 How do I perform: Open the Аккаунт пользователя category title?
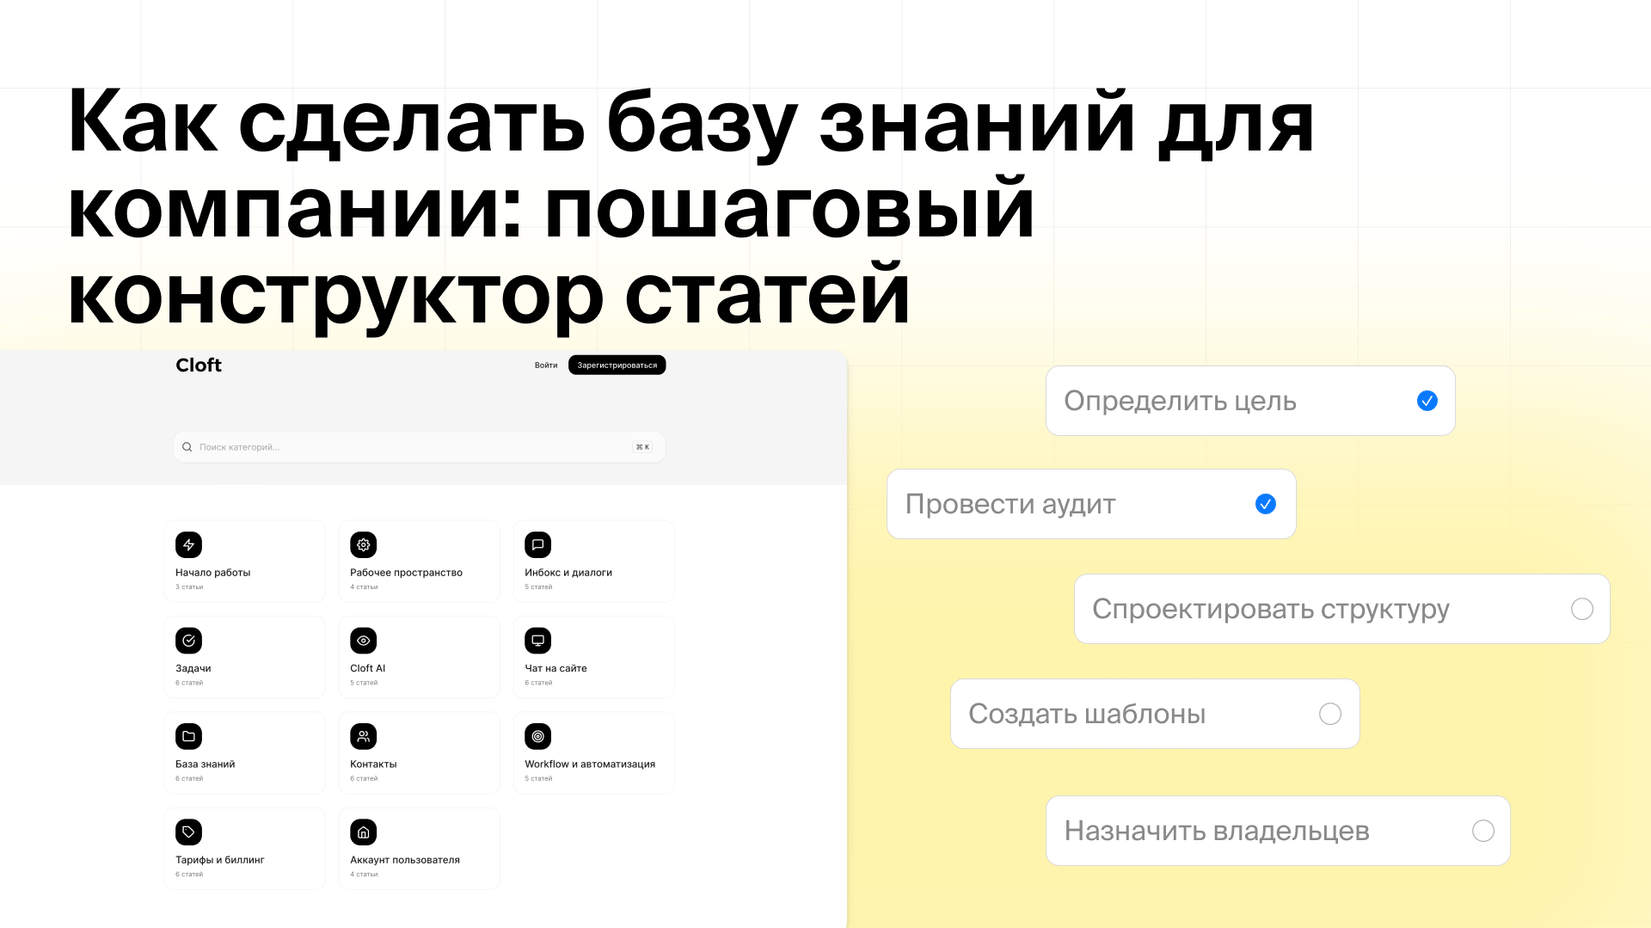(405, 860)
